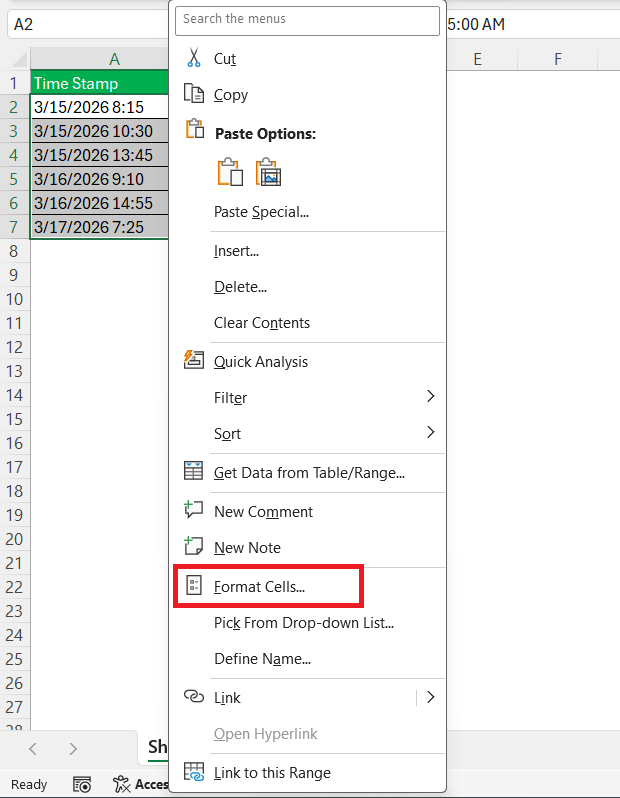Click the Link to this Range icon
This screenshot has width=620, height=798.
pos(194,772)
